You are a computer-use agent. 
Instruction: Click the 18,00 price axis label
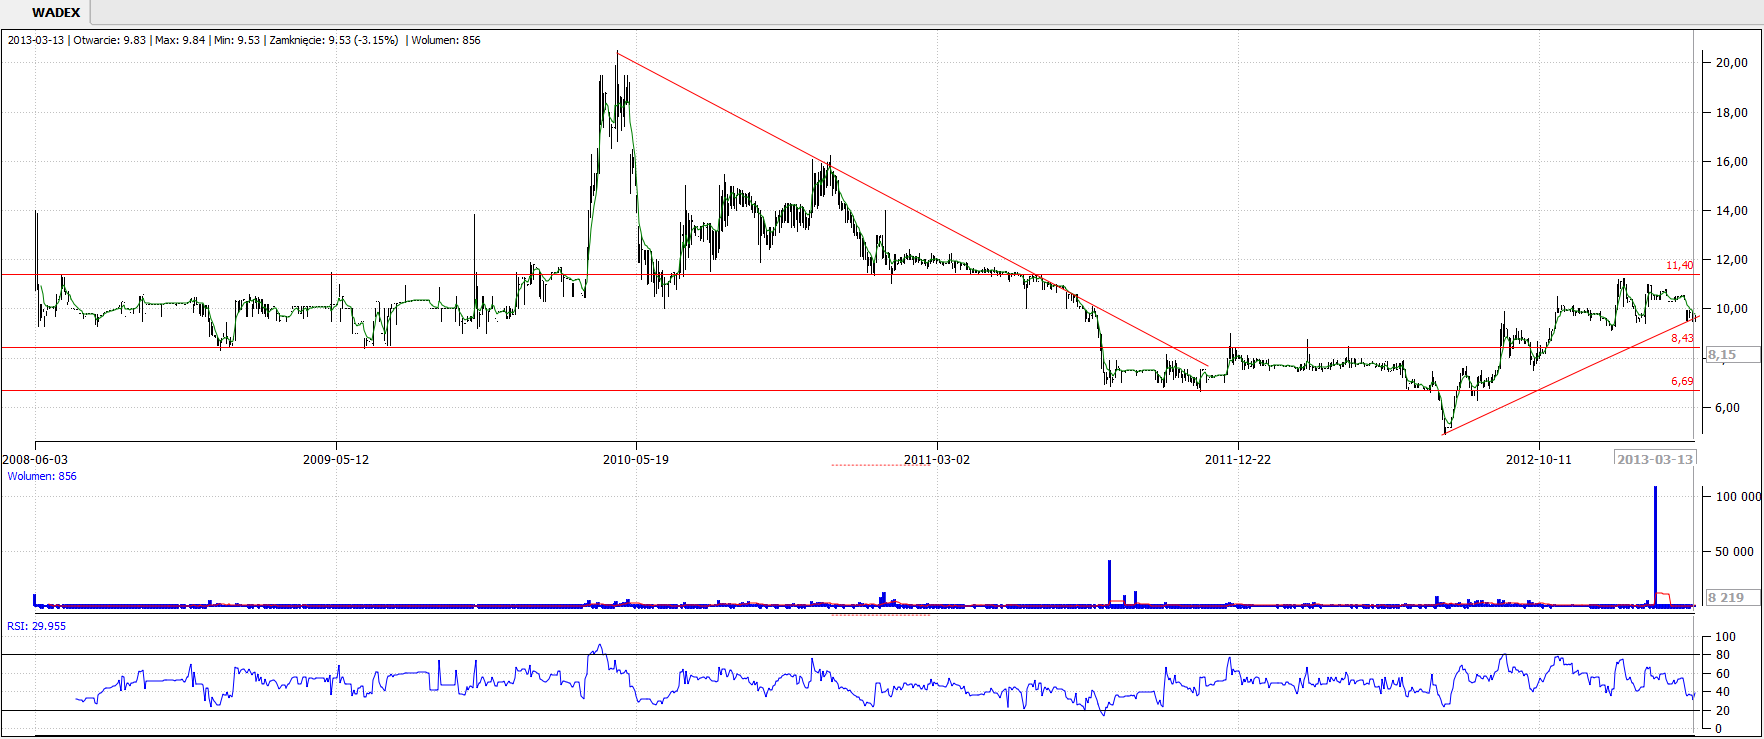click(1732, 113)
